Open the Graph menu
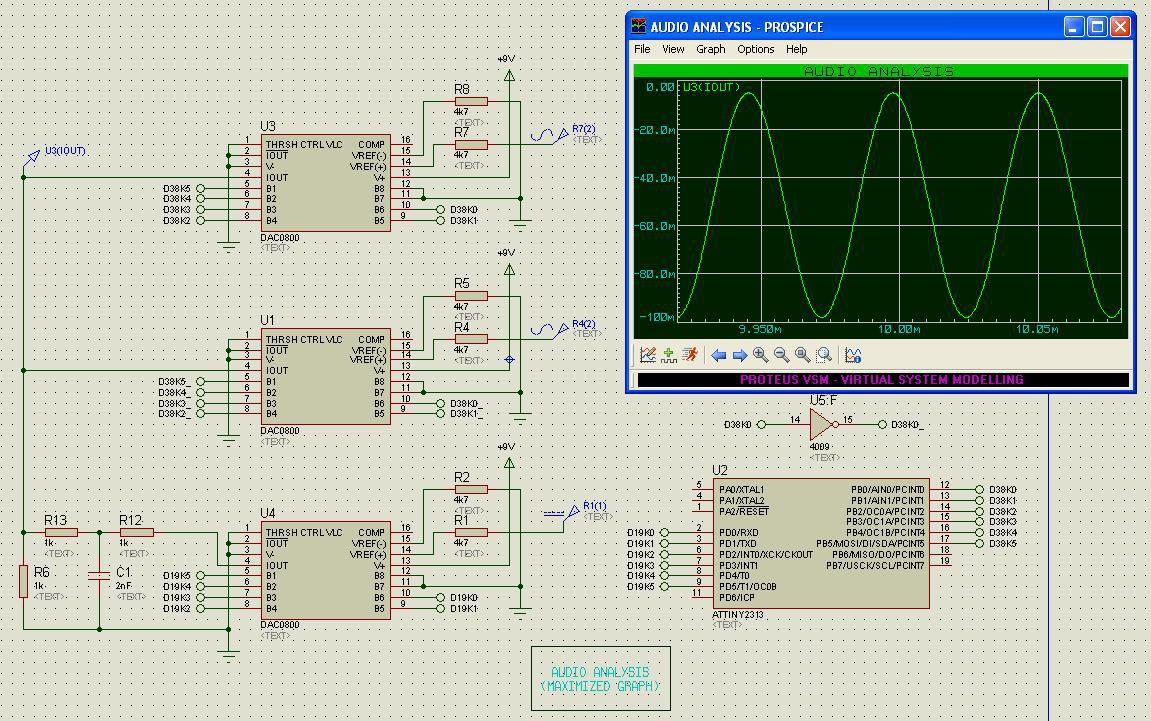The width and height of the screenshot is (1151, 721). coord(711,49)
